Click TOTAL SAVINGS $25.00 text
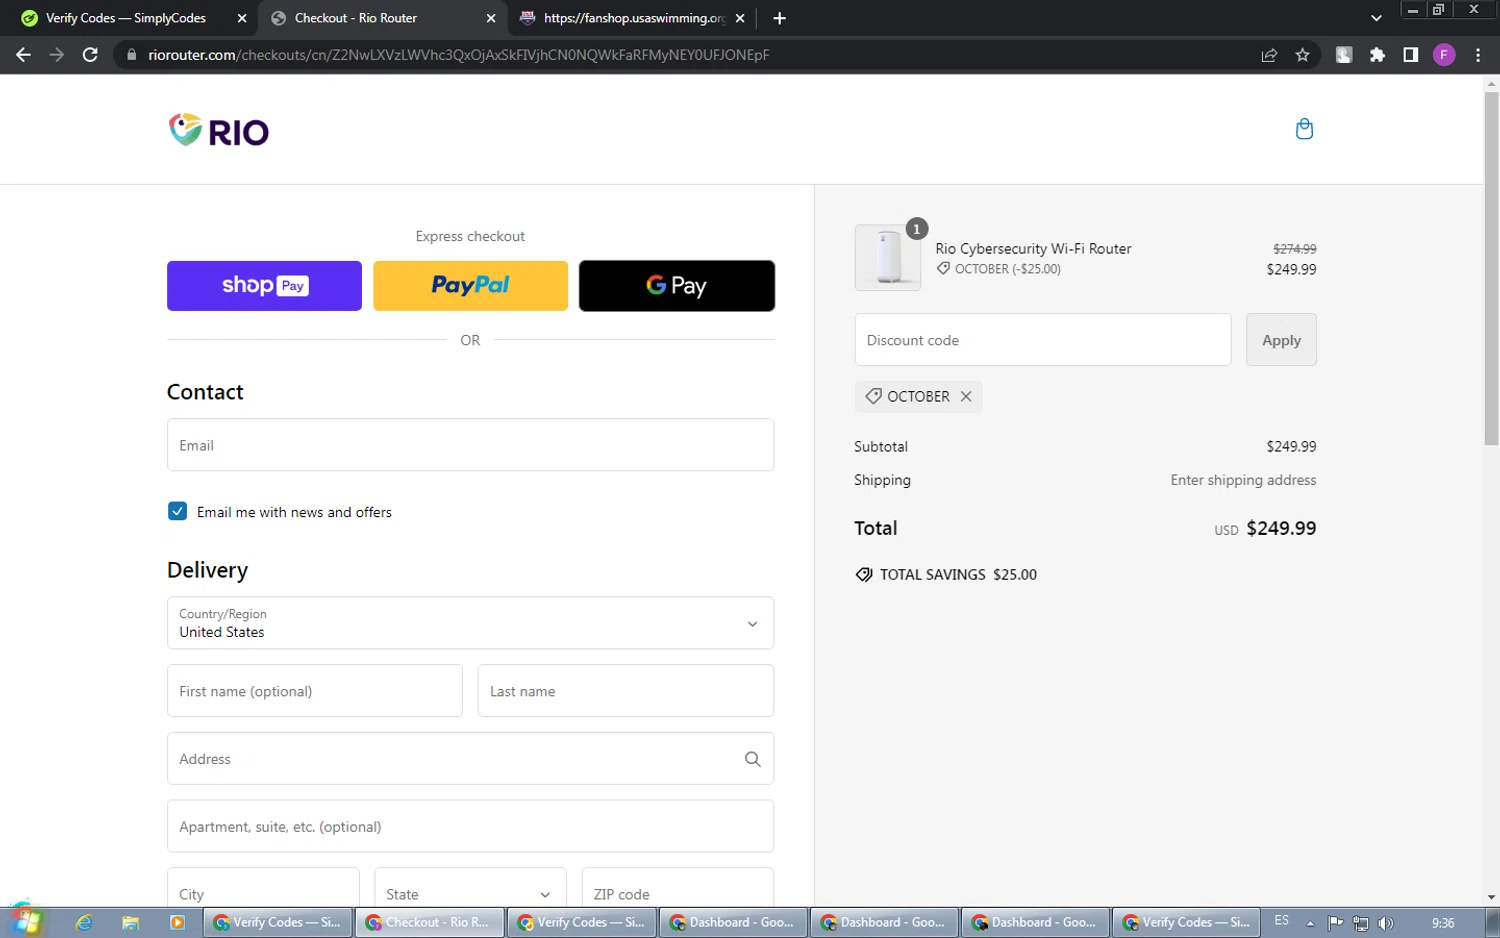 tap(958, 575)
